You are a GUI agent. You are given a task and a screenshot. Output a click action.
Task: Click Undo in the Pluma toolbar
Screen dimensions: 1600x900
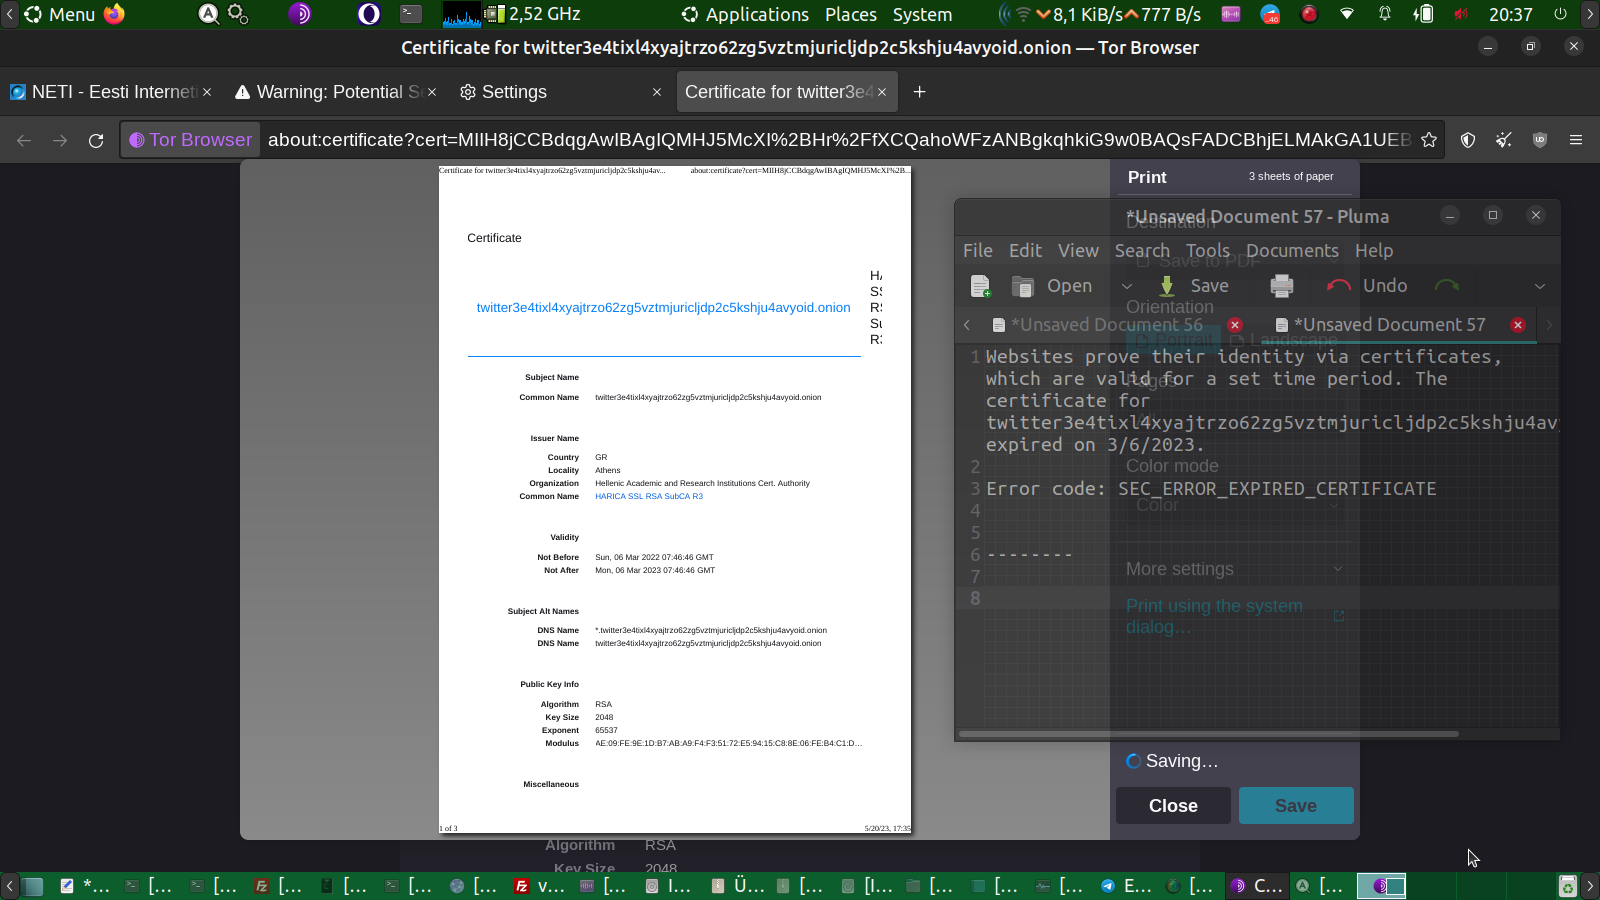1367,286
